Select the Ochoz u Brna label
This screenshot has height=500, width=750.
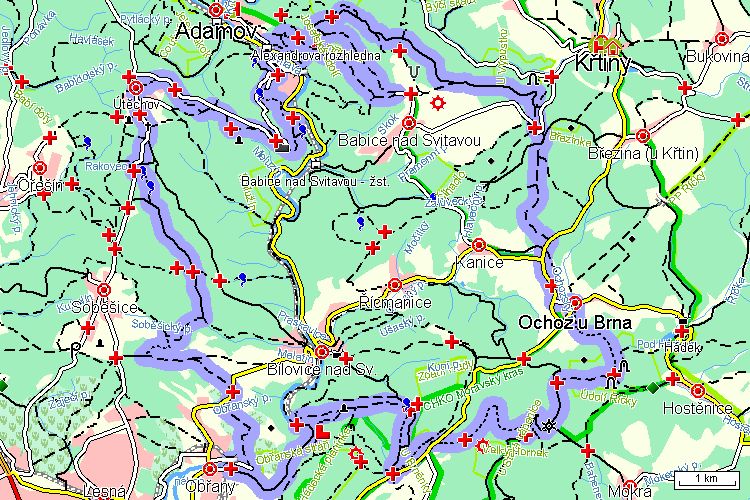[575, 322]
